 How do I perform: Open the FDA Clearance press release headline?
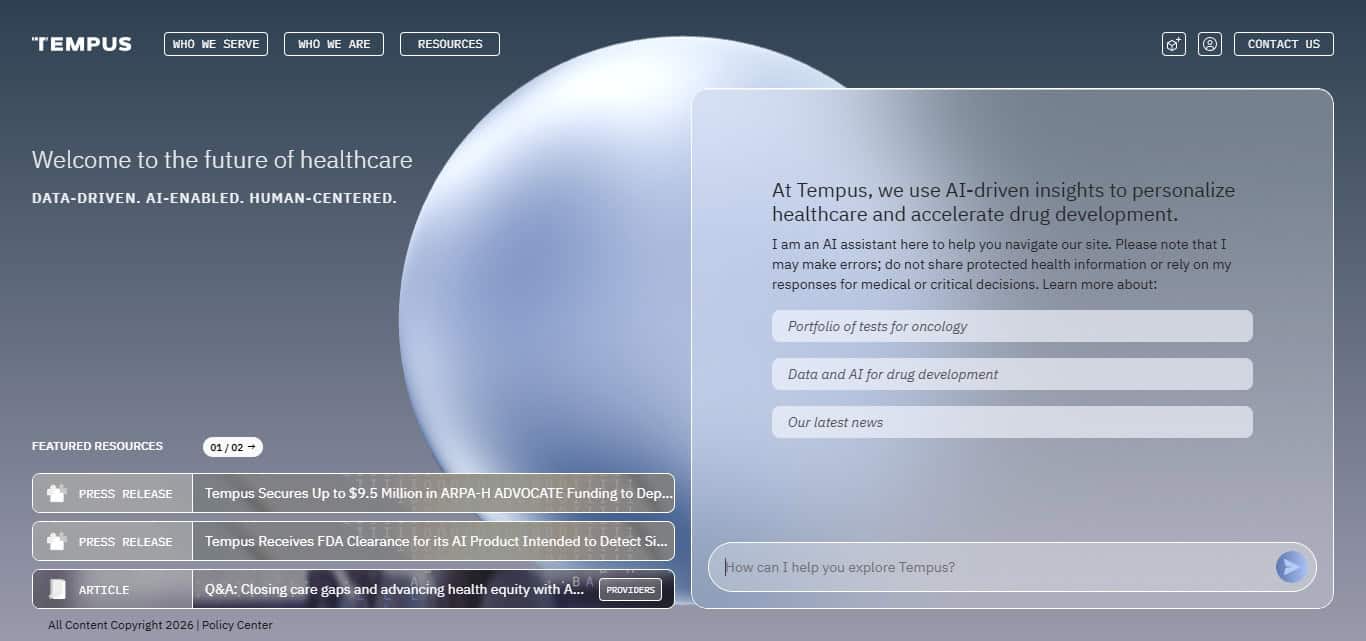coord(436,541)
